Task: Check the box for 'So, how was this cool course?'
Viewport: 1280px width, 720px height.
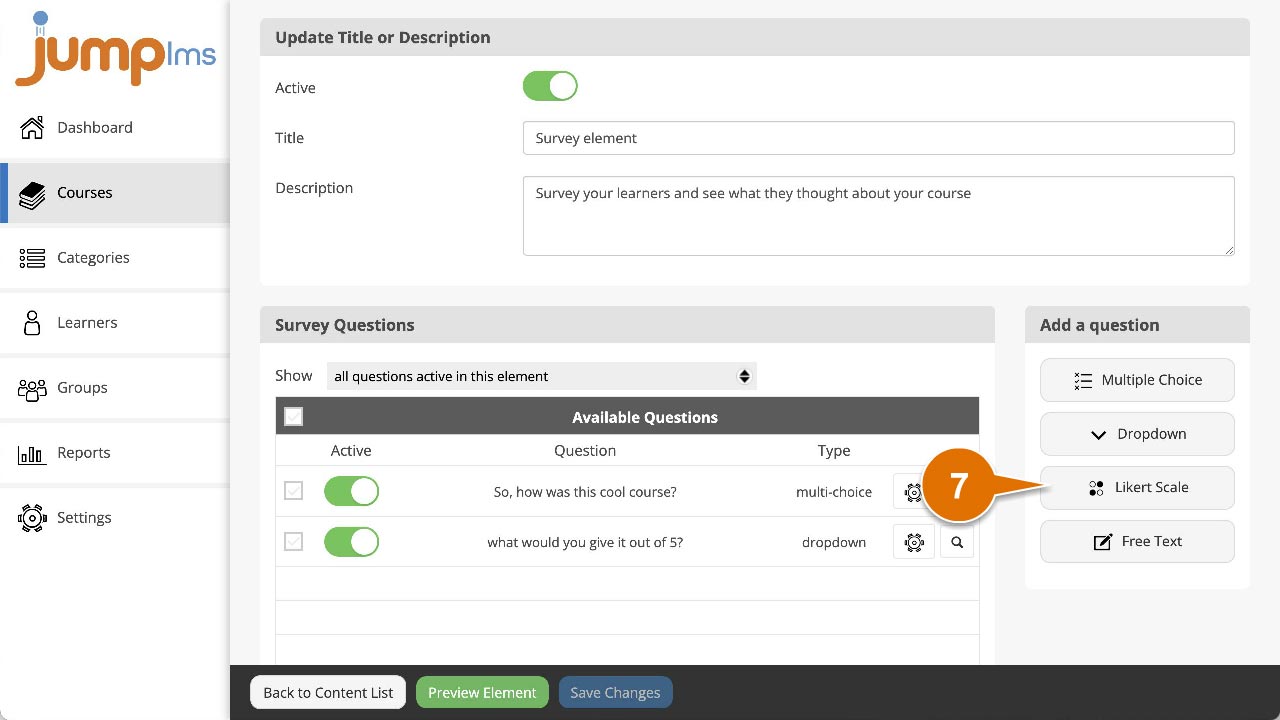Action: point(293,491)
